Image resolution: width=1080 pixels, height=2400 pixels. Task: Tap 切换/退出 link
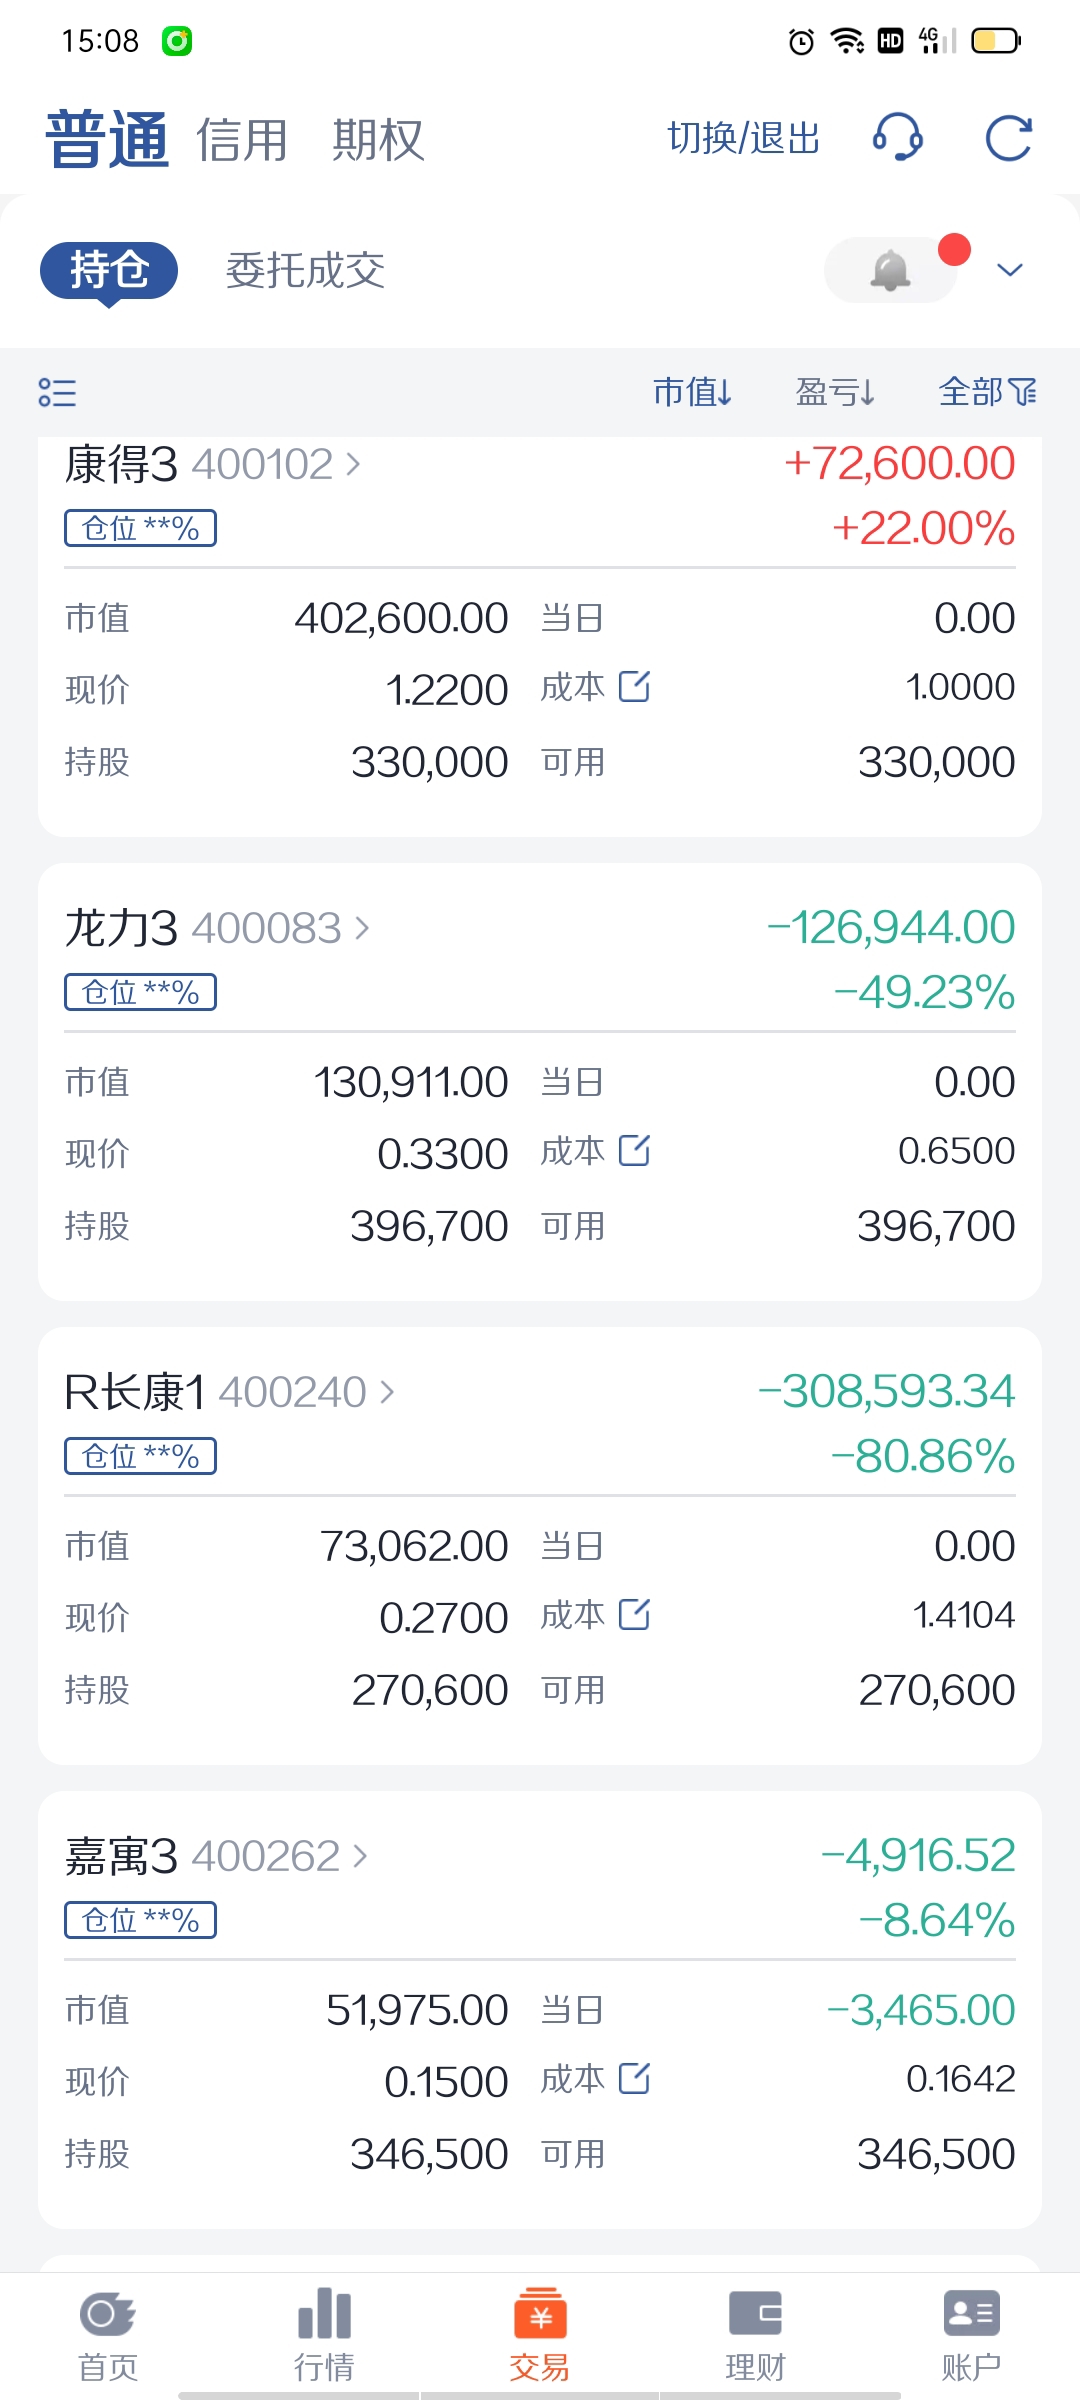743,138
